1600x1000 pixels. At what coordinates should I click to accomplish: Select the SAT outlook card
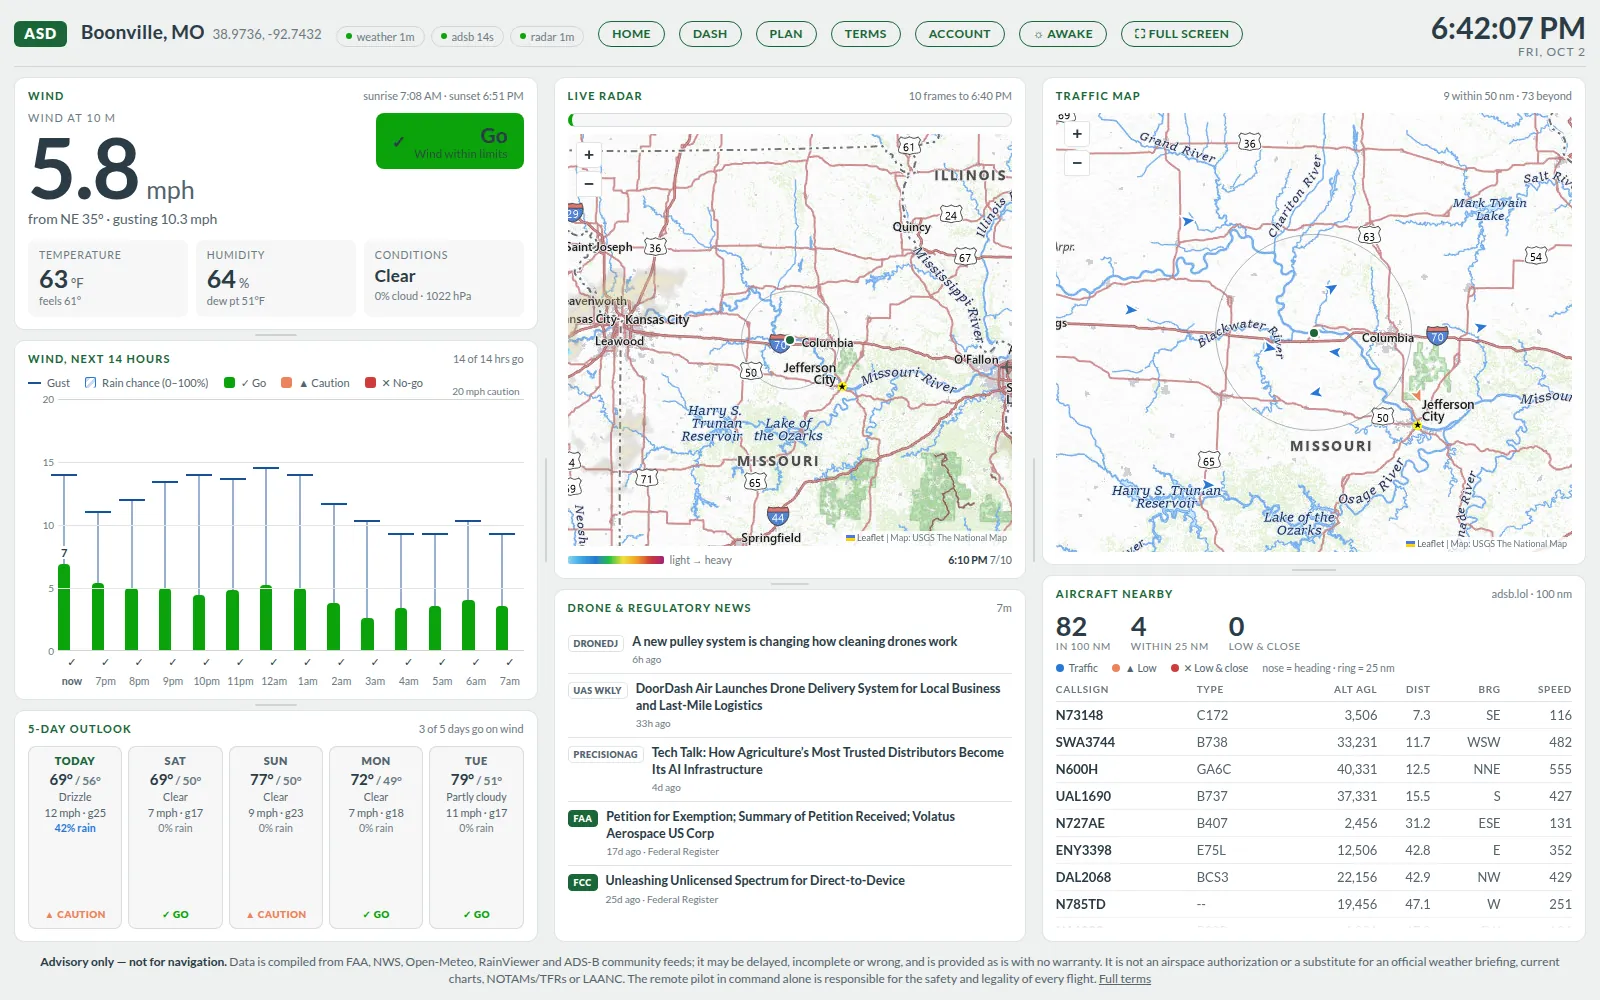coord(175,838)
